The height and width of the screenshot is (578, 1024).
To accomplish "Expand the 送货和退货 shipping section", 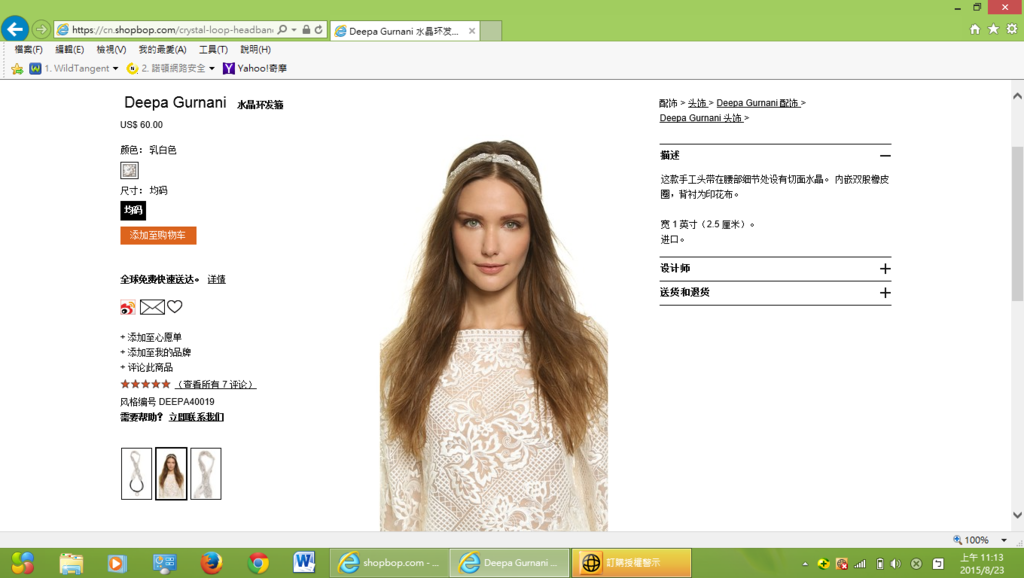I will click(x=885, y=293).
